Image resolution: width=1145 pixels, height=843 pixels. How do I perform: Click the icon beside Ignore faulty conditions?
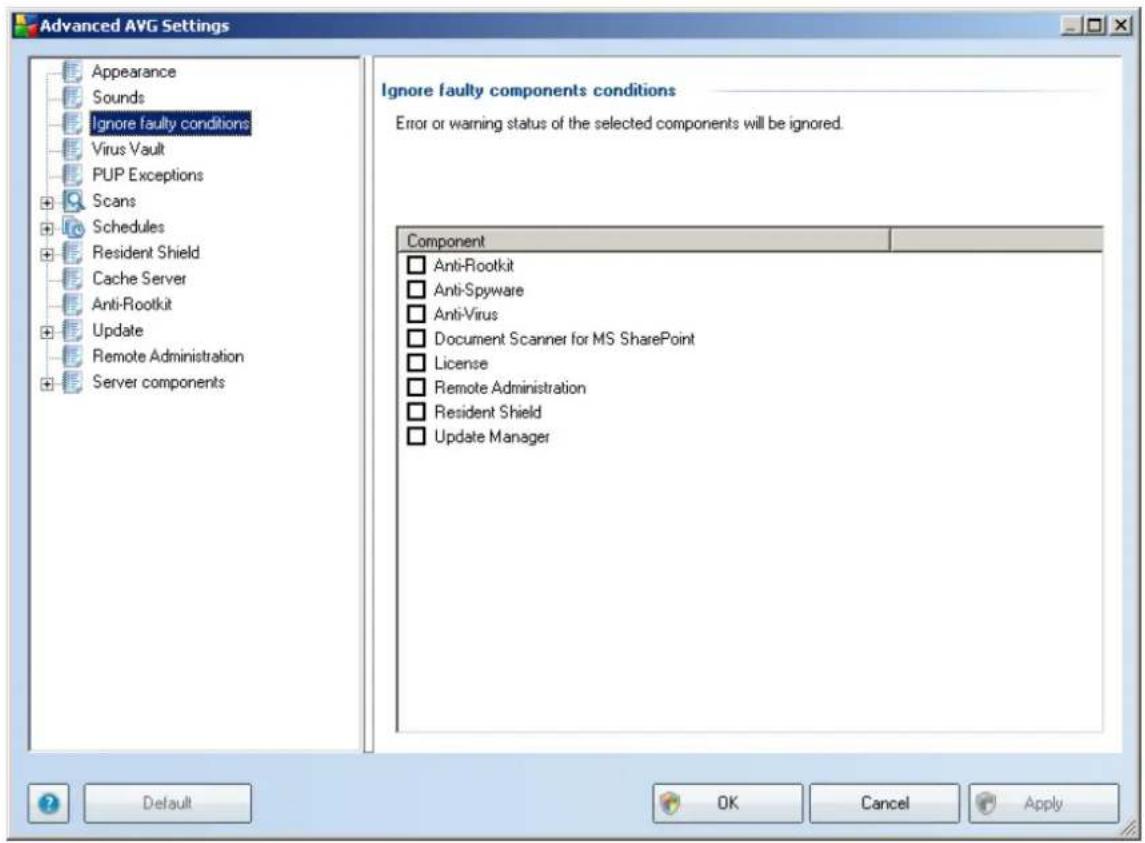pos(72,123)
